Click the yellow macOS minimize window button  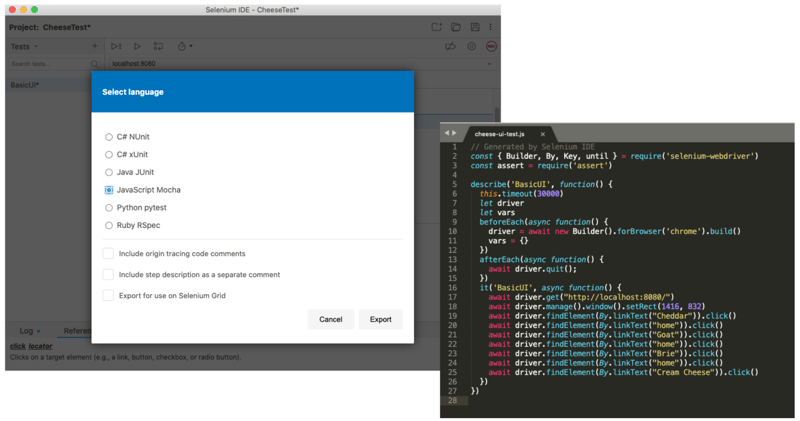pos(23,9)
